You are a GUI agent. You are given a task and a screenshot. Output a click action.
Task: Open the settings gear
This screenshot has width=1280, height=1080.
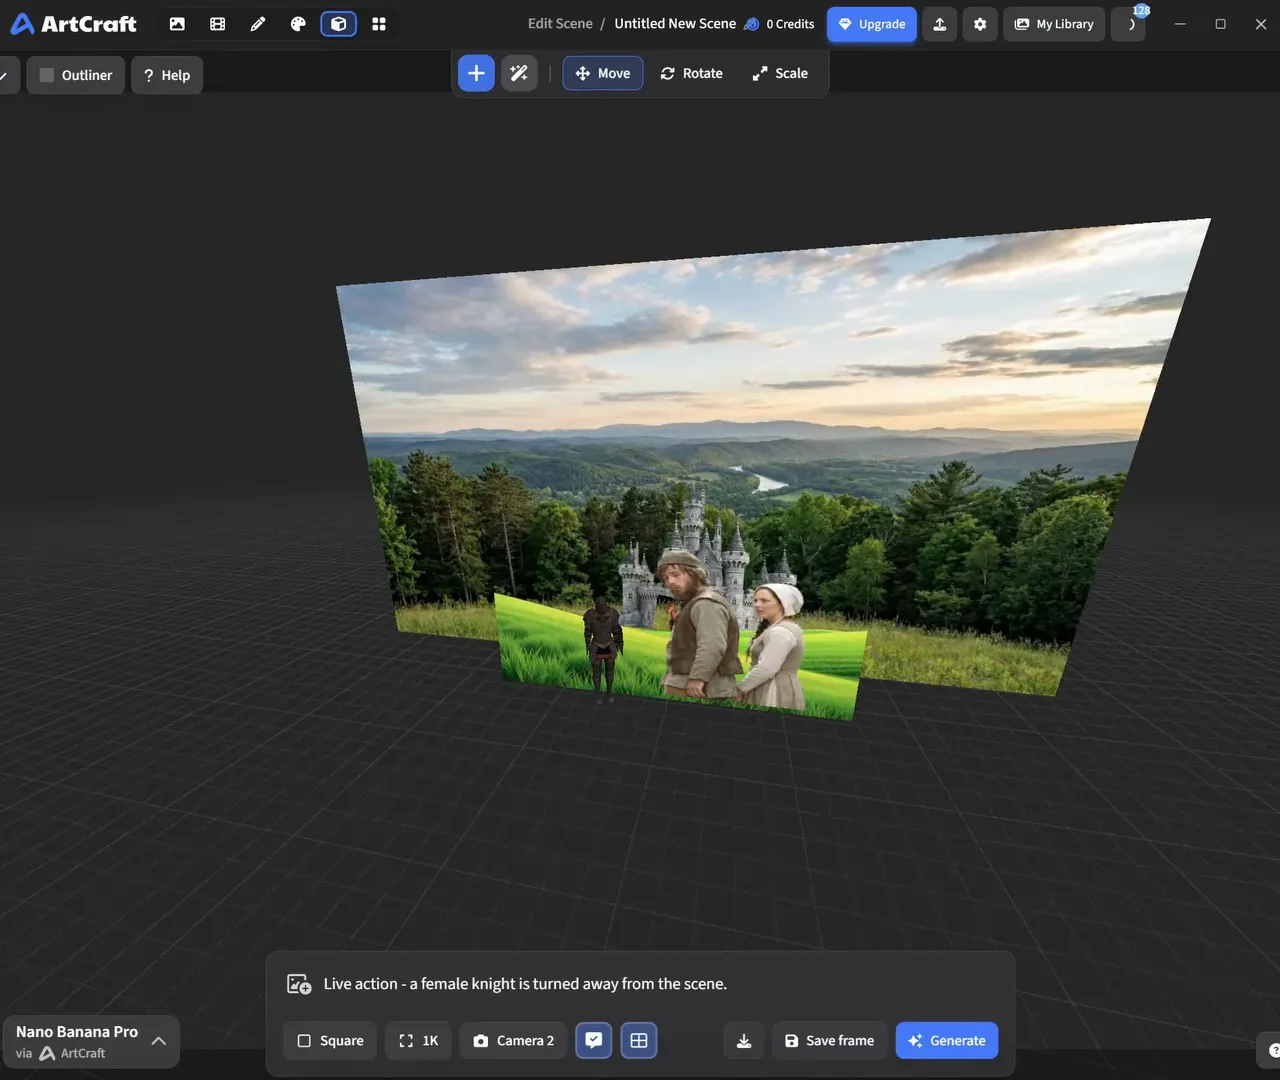tap(980, 24)
